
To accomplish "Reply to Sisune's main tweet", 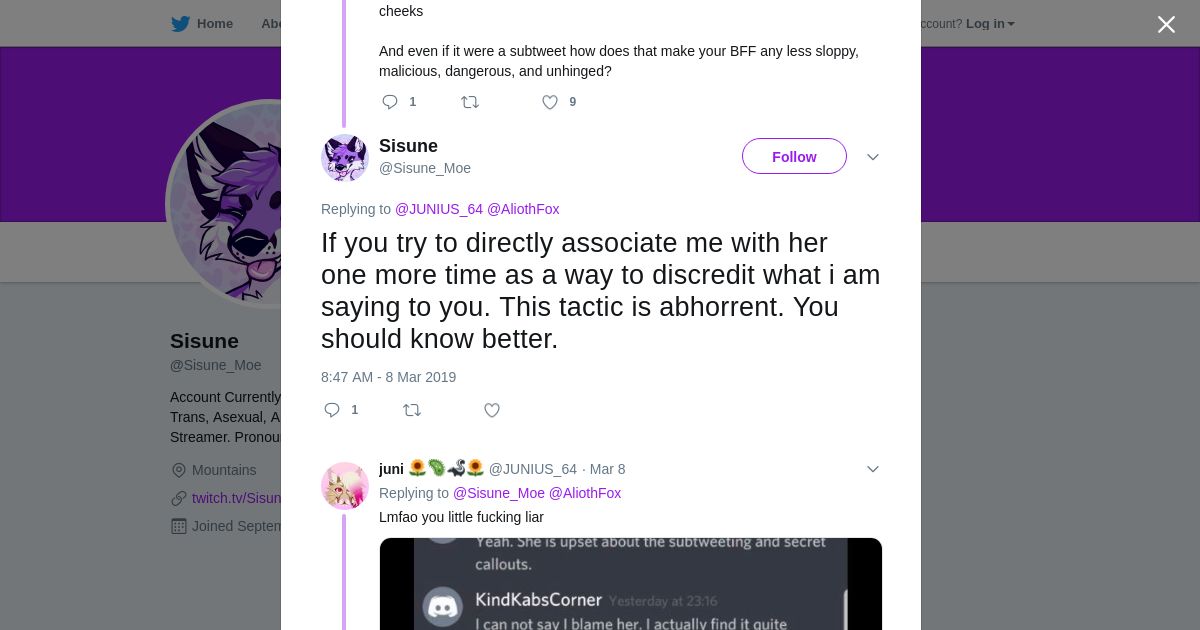I will [333, 410].
